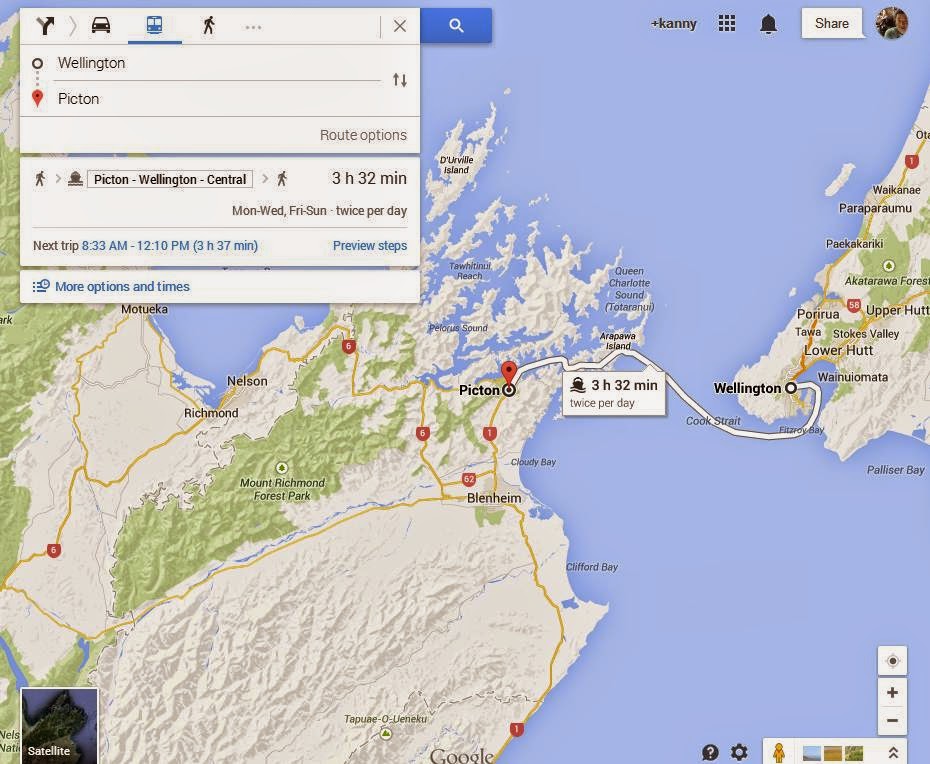Click the directions route icon
Image resolution: width=930 pixels, height=764 pixels.
[x=45, y=25]
